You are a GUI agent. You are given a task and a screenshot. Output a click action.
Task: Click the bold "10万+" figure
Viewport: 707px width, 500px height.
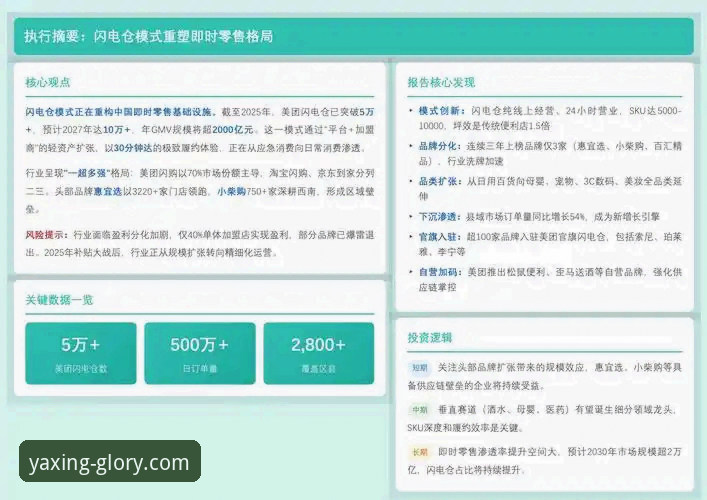tap(116, 130)
